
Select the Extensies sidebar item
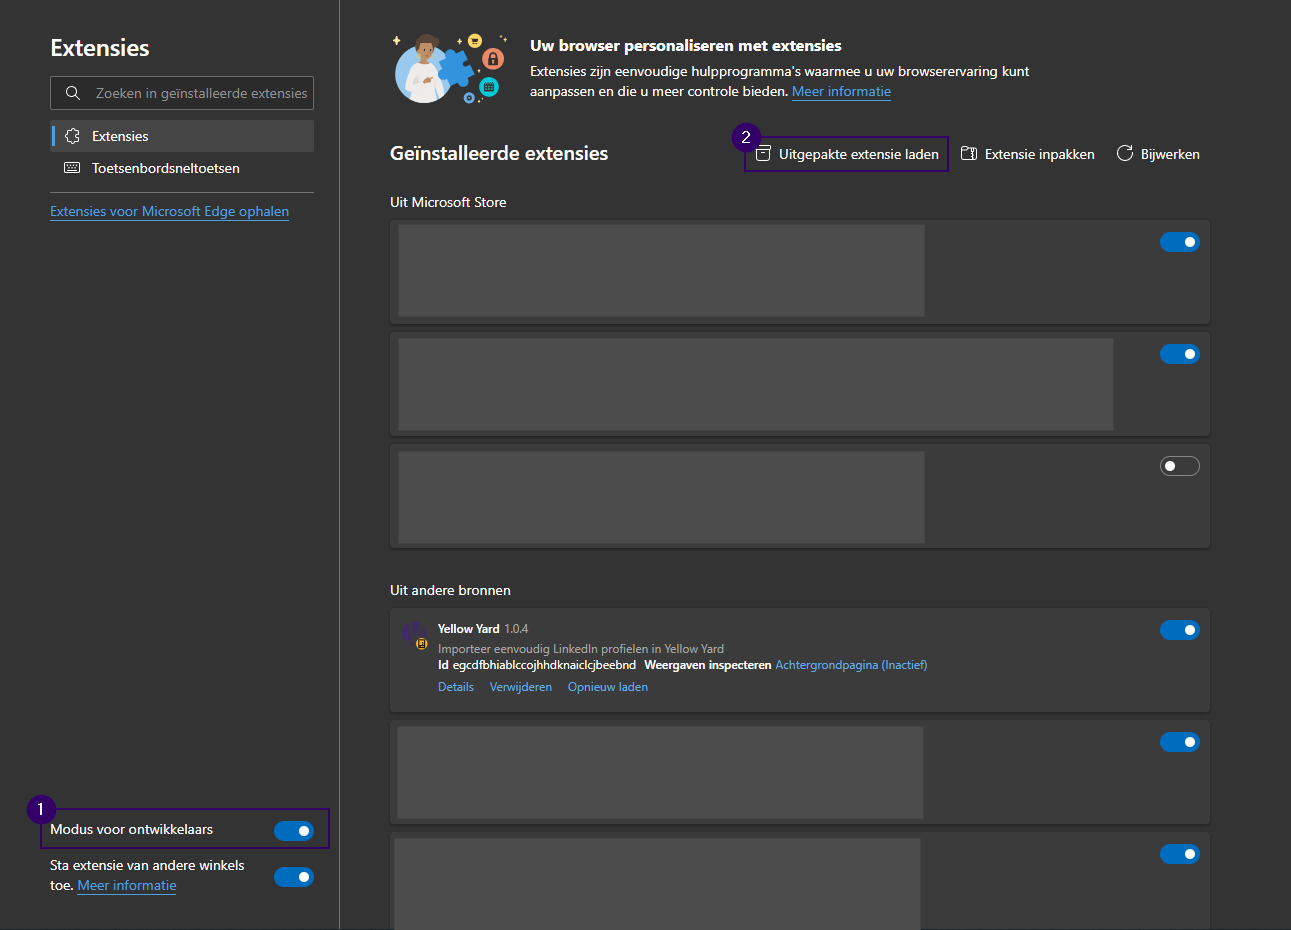182,136
